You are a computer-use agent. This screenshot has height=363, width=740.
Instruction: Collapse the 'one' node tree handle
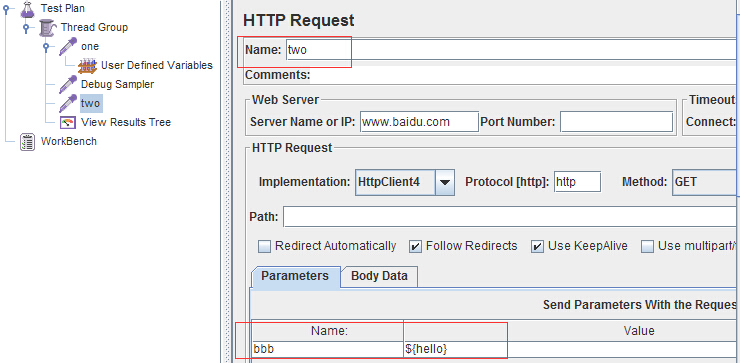[46, 46]
